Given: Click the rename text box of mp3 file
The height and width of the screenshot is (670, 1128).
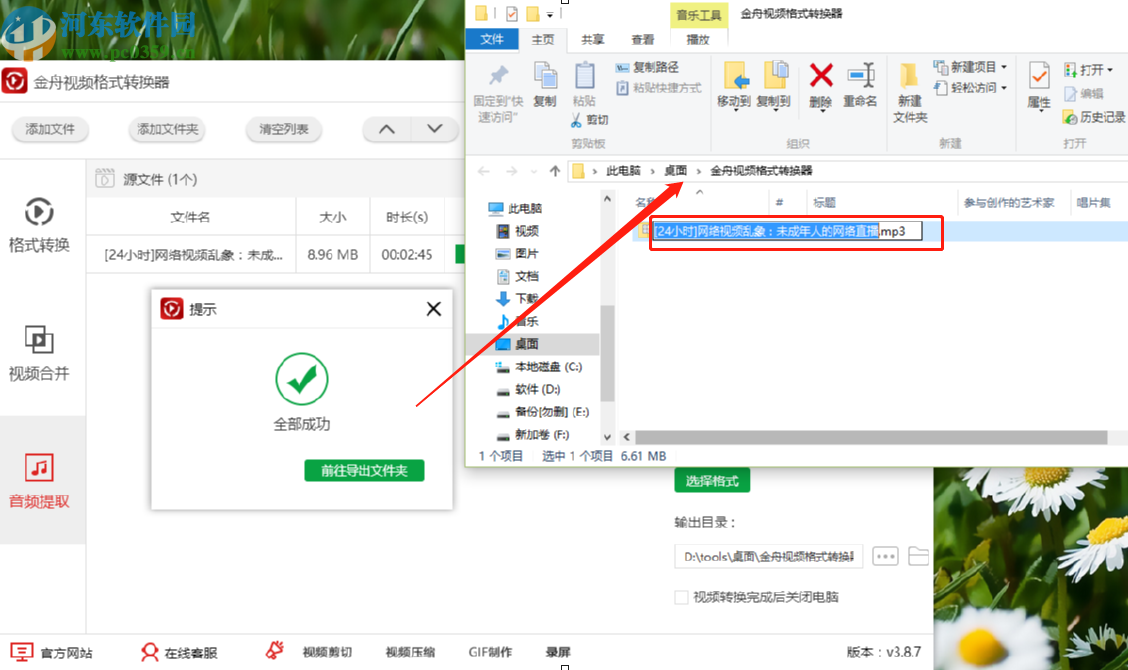Looking at the screenshot, I should 787,231.
